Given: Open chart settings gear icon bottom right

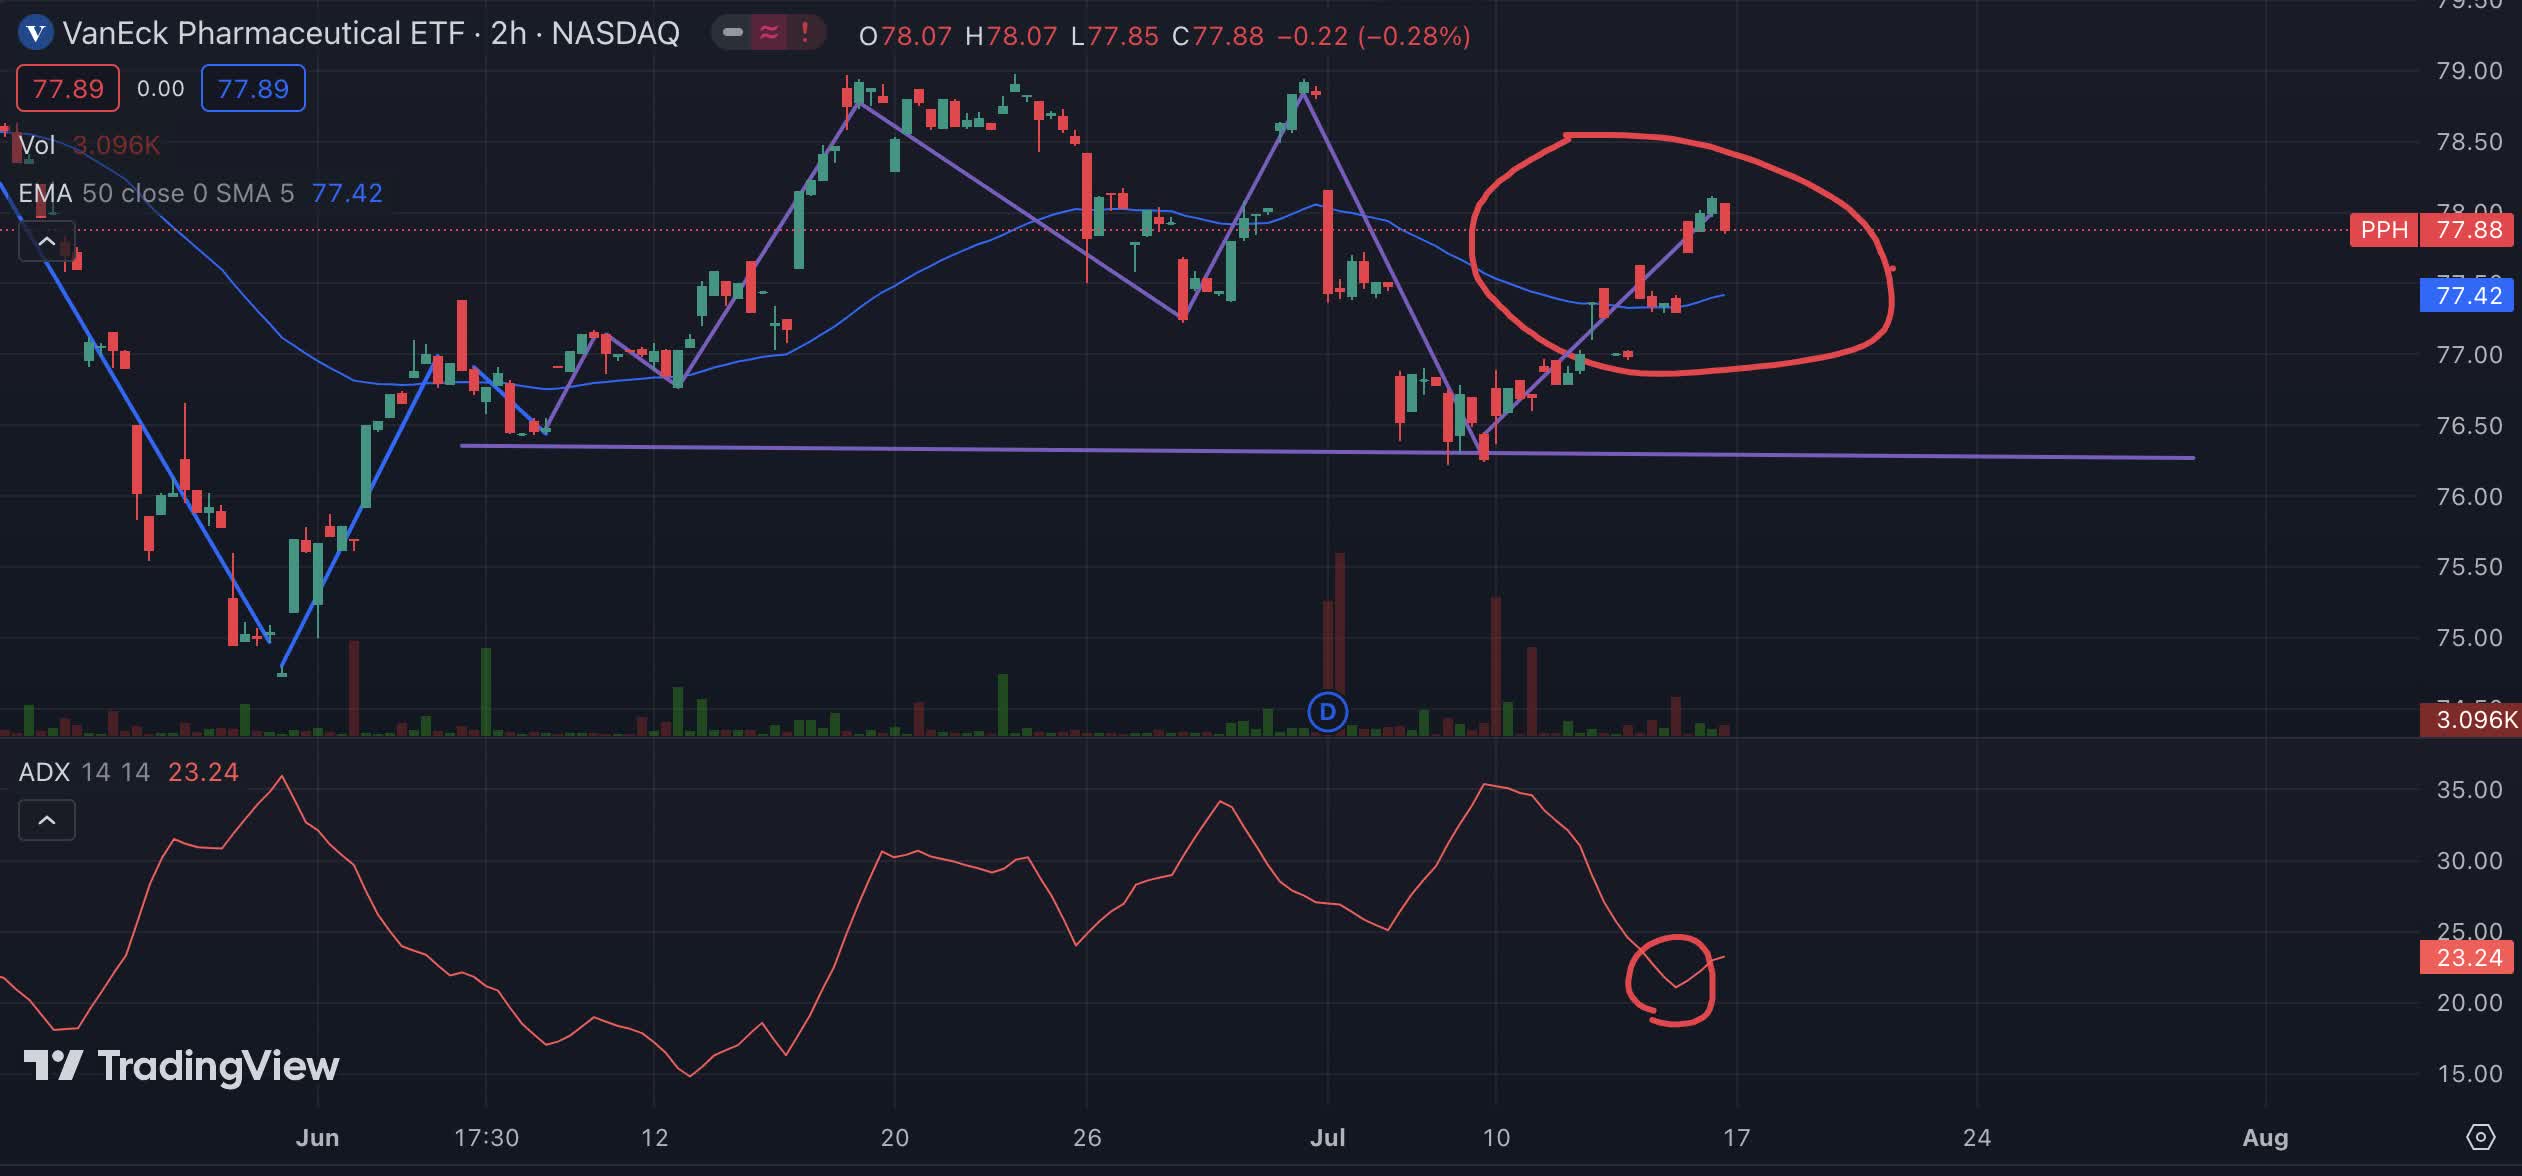Looking at the screenshot, I should (2480, 1137).
